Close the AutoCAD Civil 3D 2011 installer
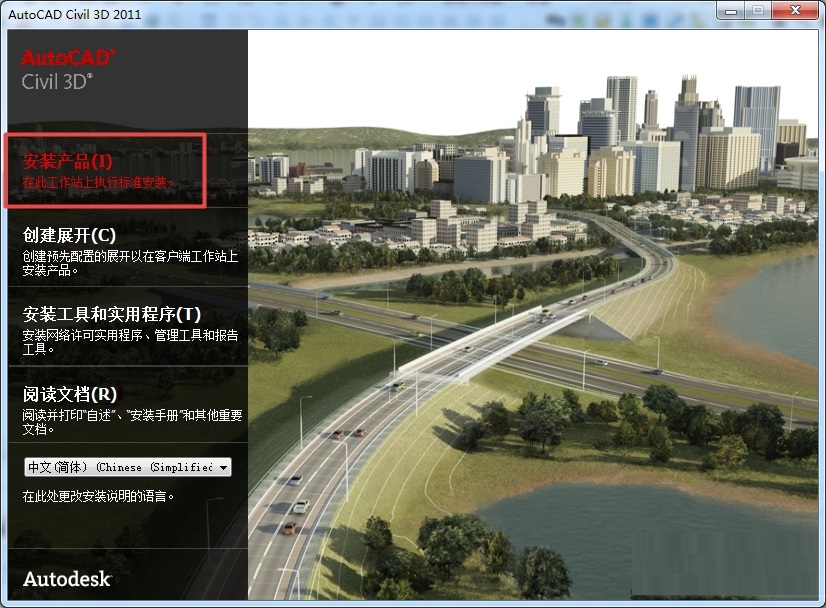The image size is (826, 608). tap(795, 11)
